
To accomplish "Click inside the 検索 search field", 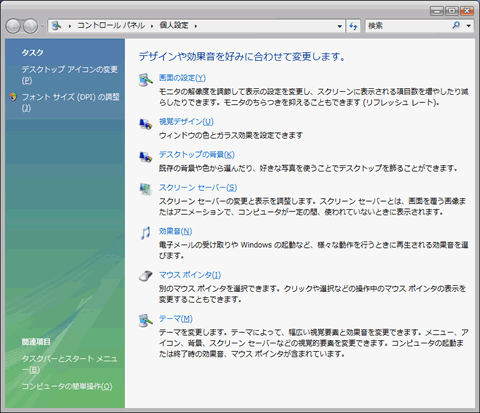I will (x=408, y=26).
